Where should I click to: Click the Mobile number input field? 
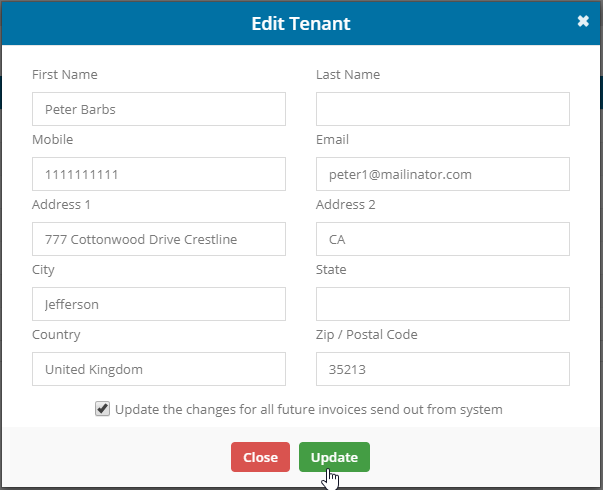pos(159,174)
